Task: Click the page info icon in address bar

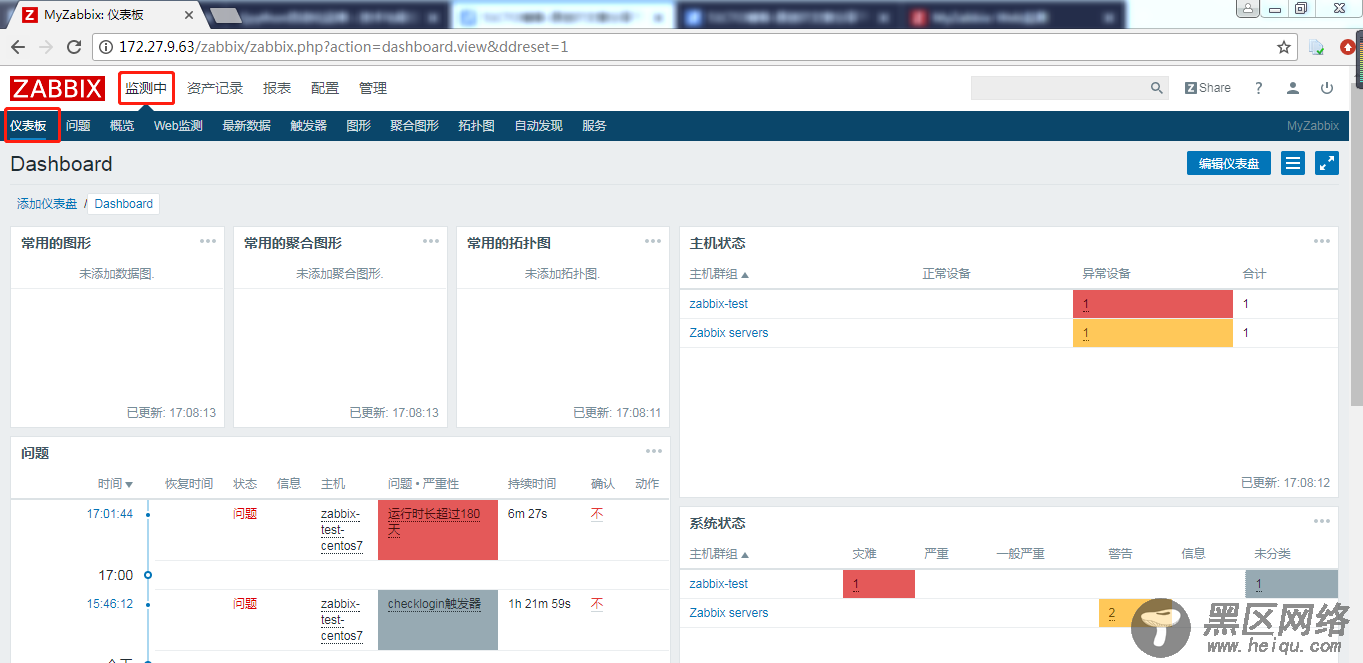Action: click(x=106, y=47)
